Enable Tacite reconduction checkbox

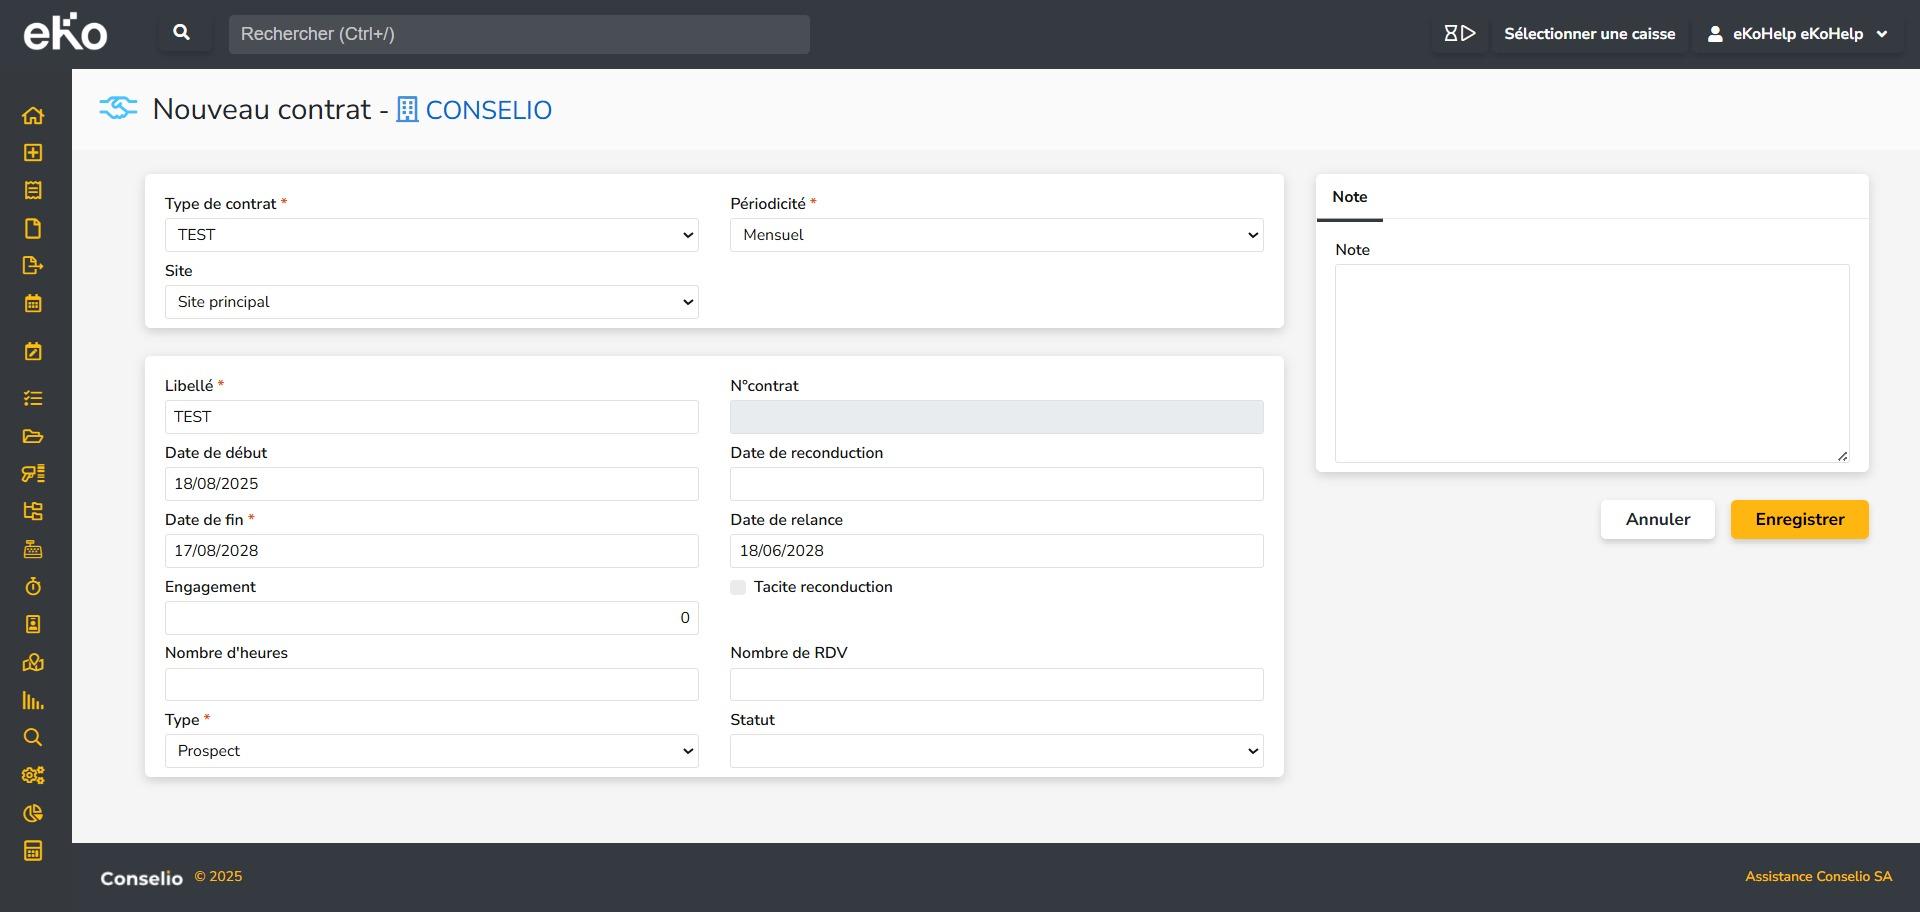738,588
